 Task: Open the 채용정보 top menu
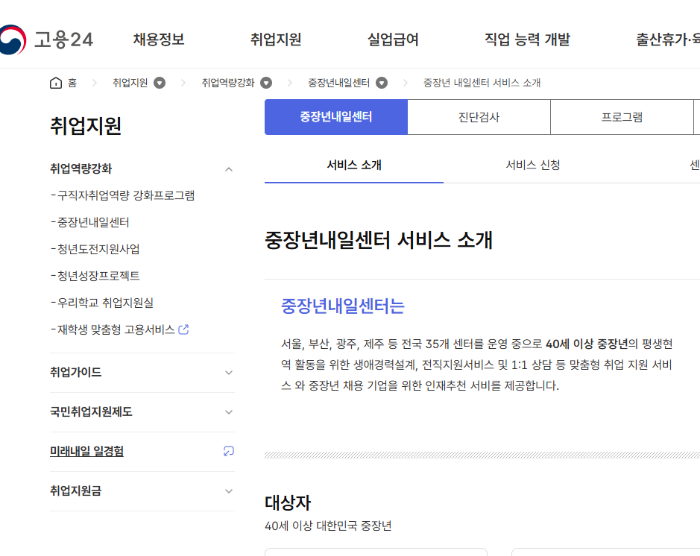pos(159,39)
